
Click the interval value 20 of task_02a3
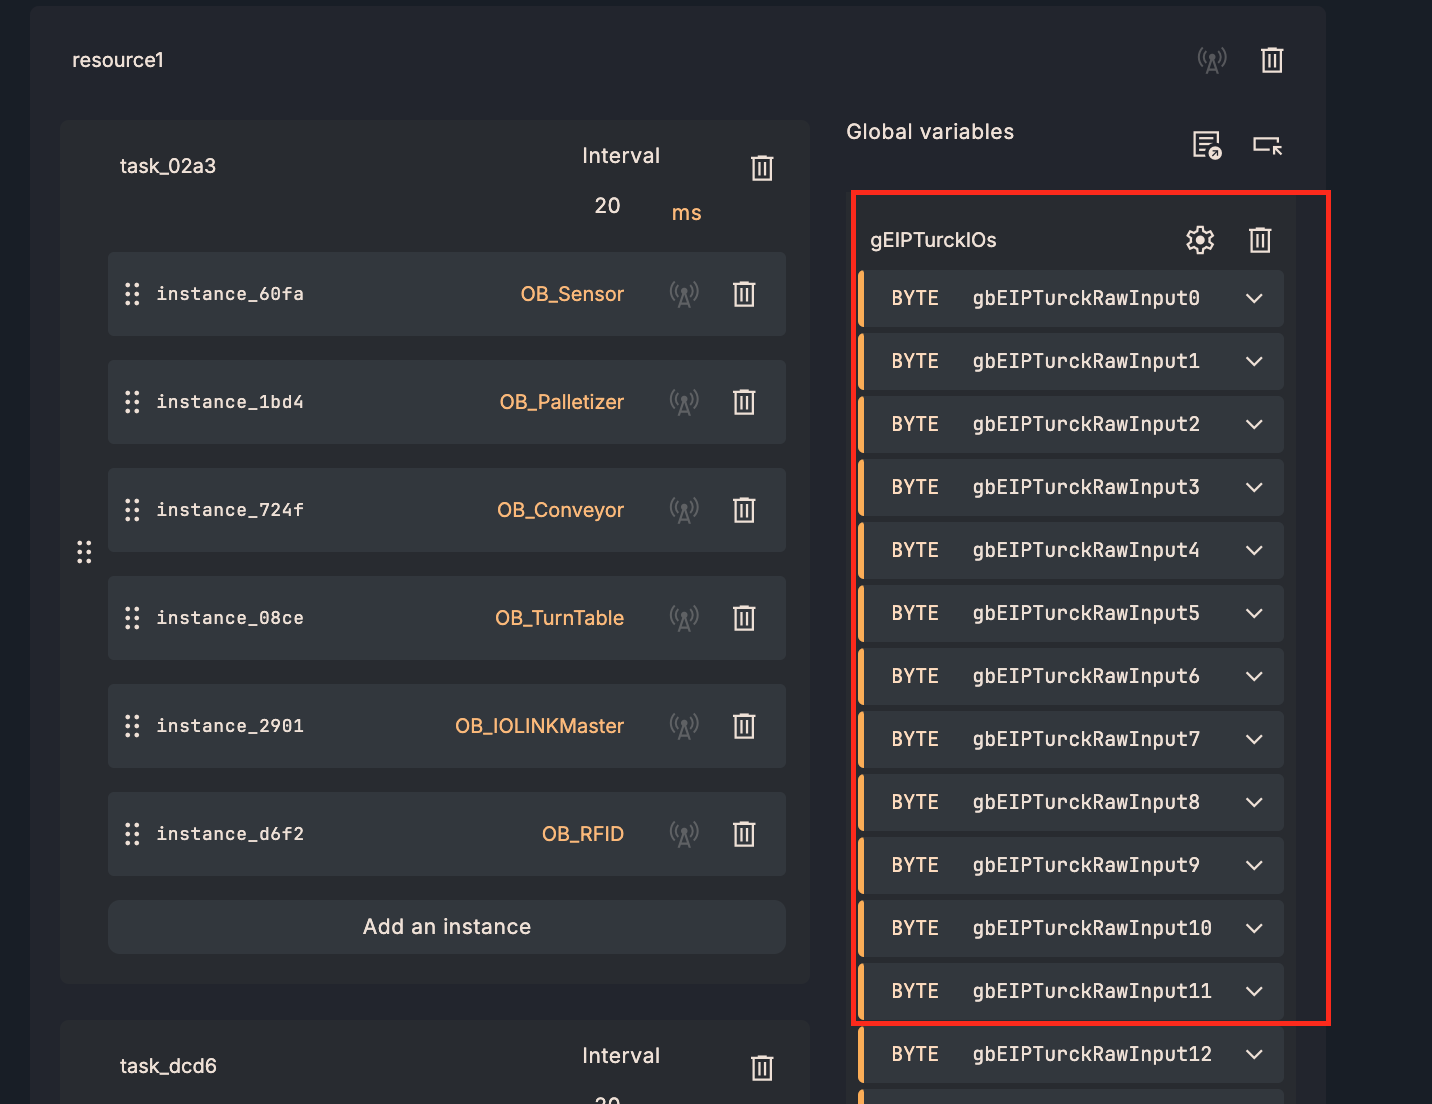(x=607, y=206)
